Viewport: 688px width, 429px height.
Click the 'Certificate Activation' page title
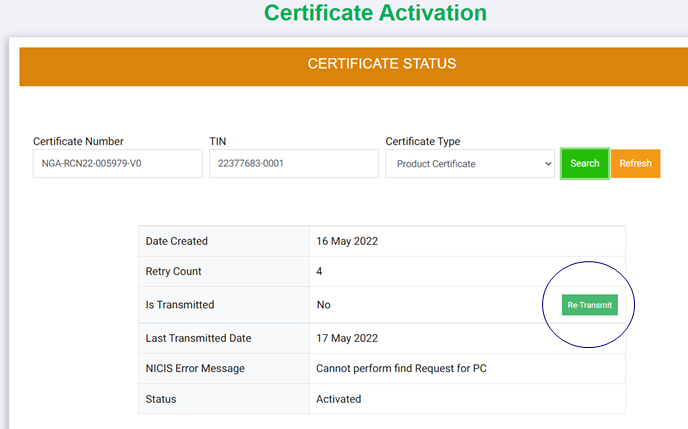pos(376,13)
